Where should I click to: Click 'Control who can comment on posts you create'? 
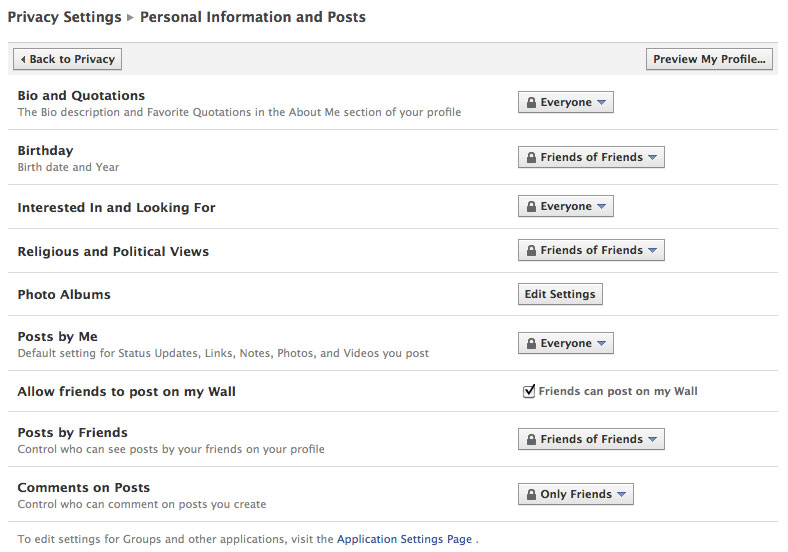(x=142, y=504)
